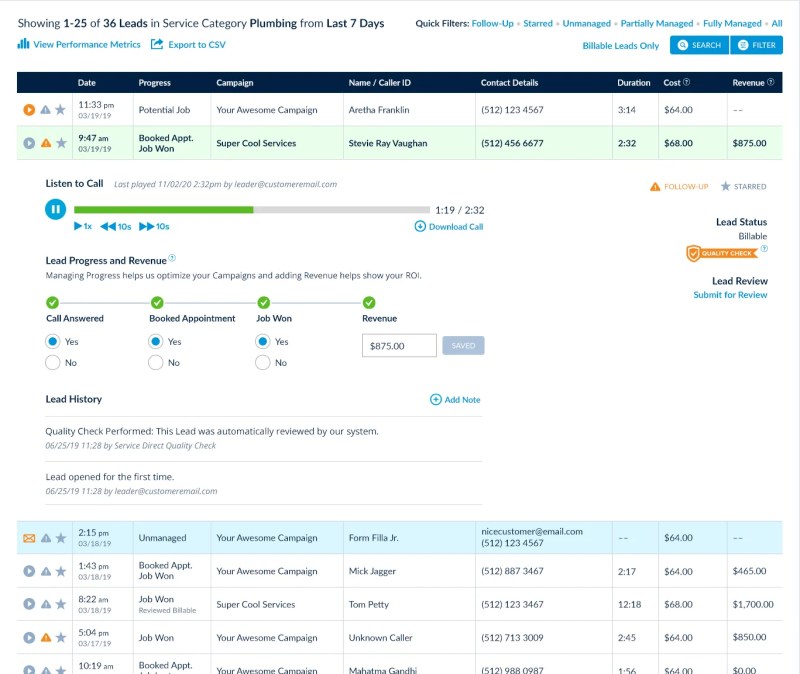Select Yes for Job Won
Viewport: 800px width, 674px height.
[263, 341]
